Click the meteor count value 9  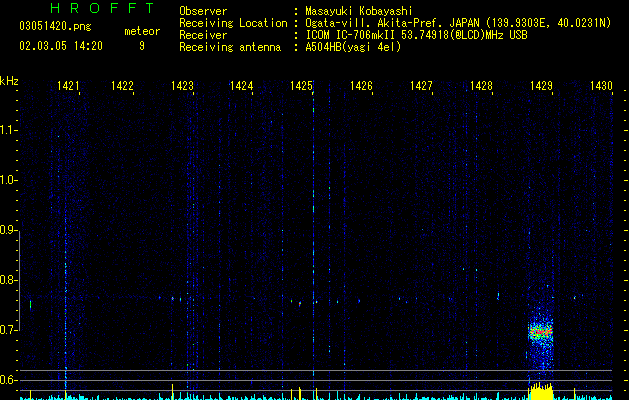142,46
